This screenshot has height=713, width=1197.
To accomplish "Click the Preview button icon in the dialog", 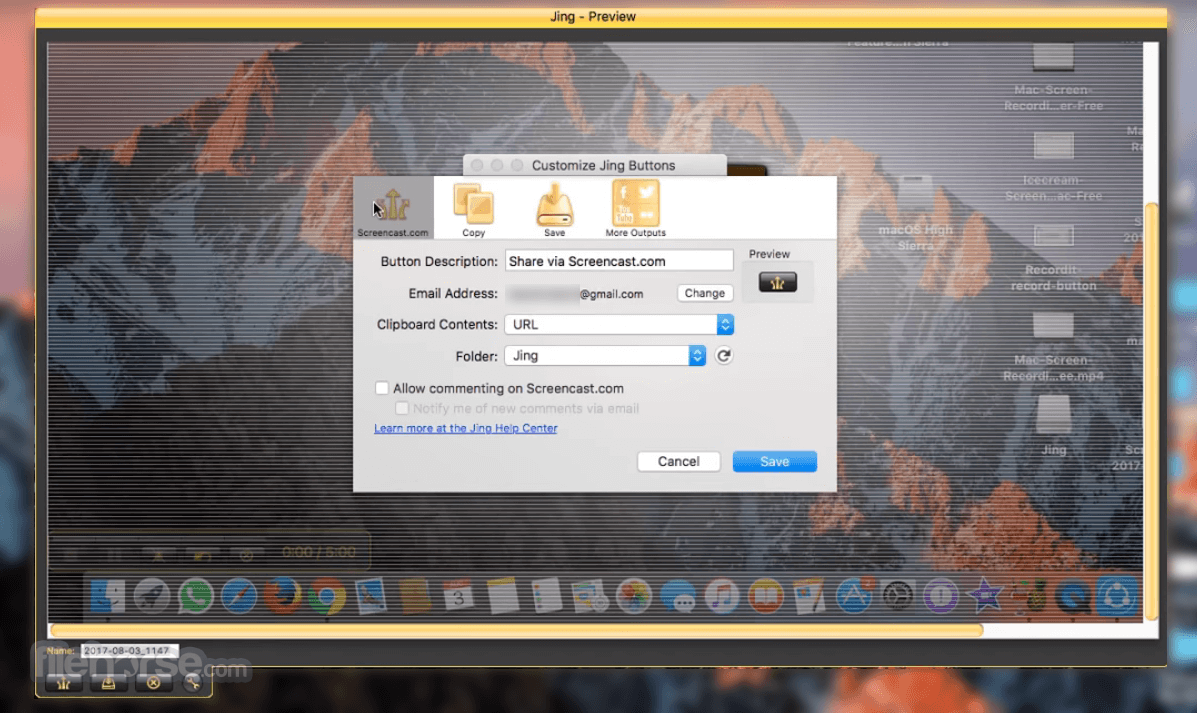I will [777, 282].
